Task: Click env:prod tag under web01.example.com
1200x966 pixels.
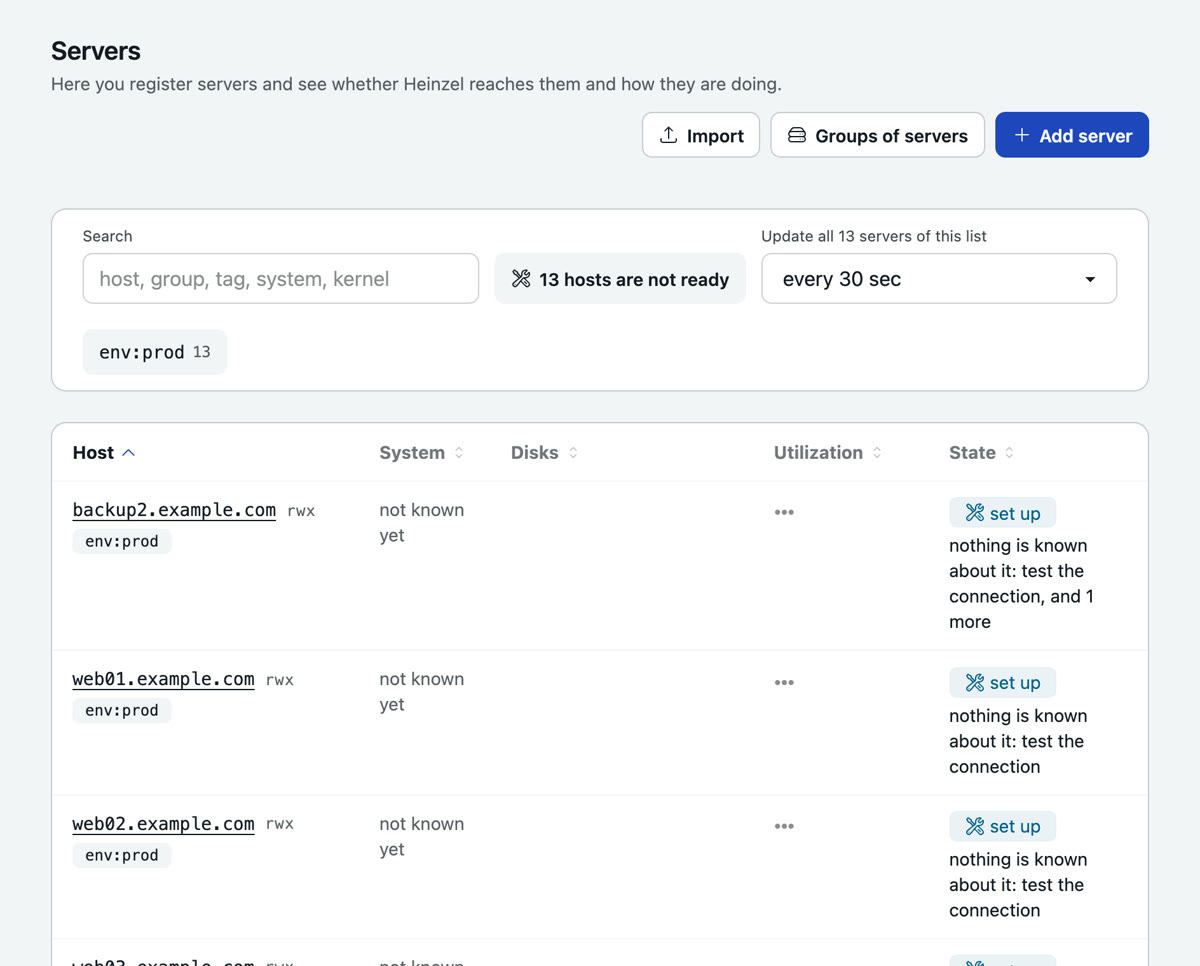Action: point(122,710)
